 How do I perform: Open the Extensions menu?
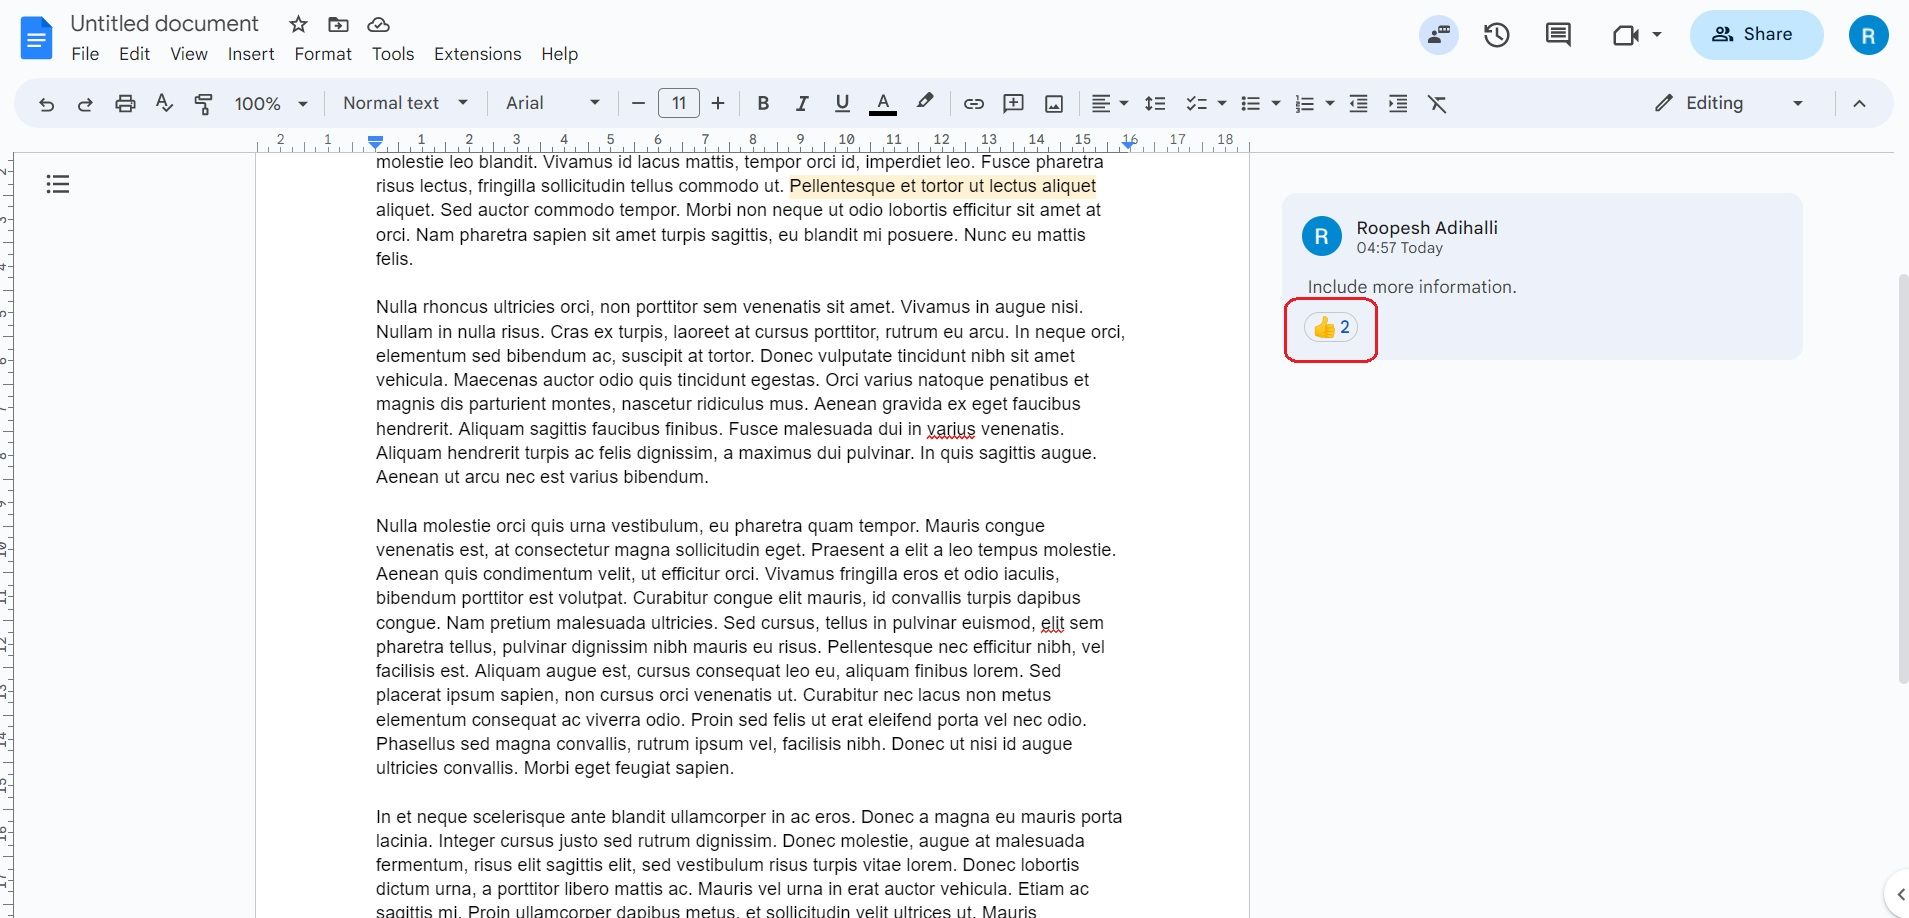coord(477,54)
